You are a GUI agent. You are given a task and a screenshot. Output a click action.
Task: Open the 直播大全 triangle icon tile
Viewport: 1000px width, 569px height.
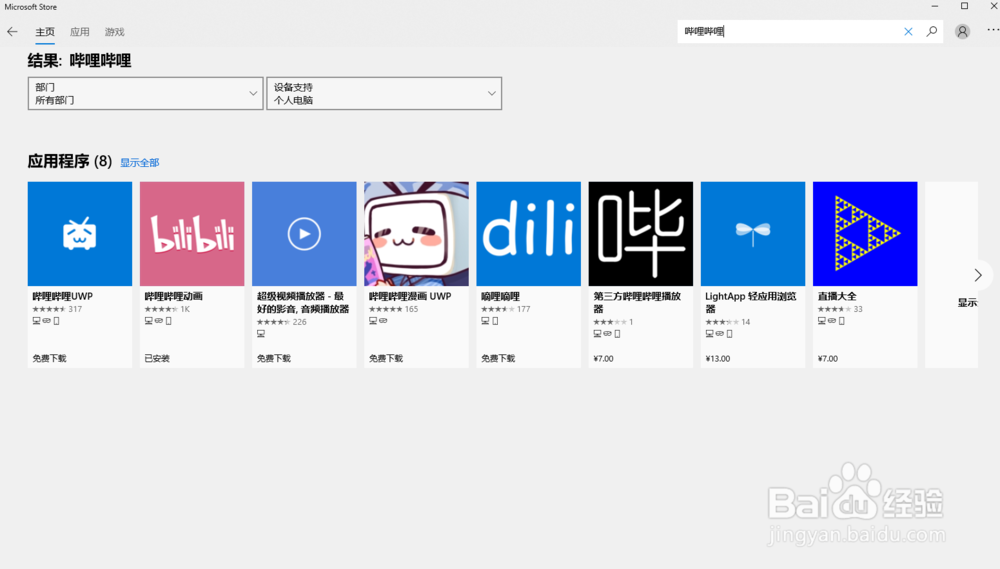pos(865,233)
